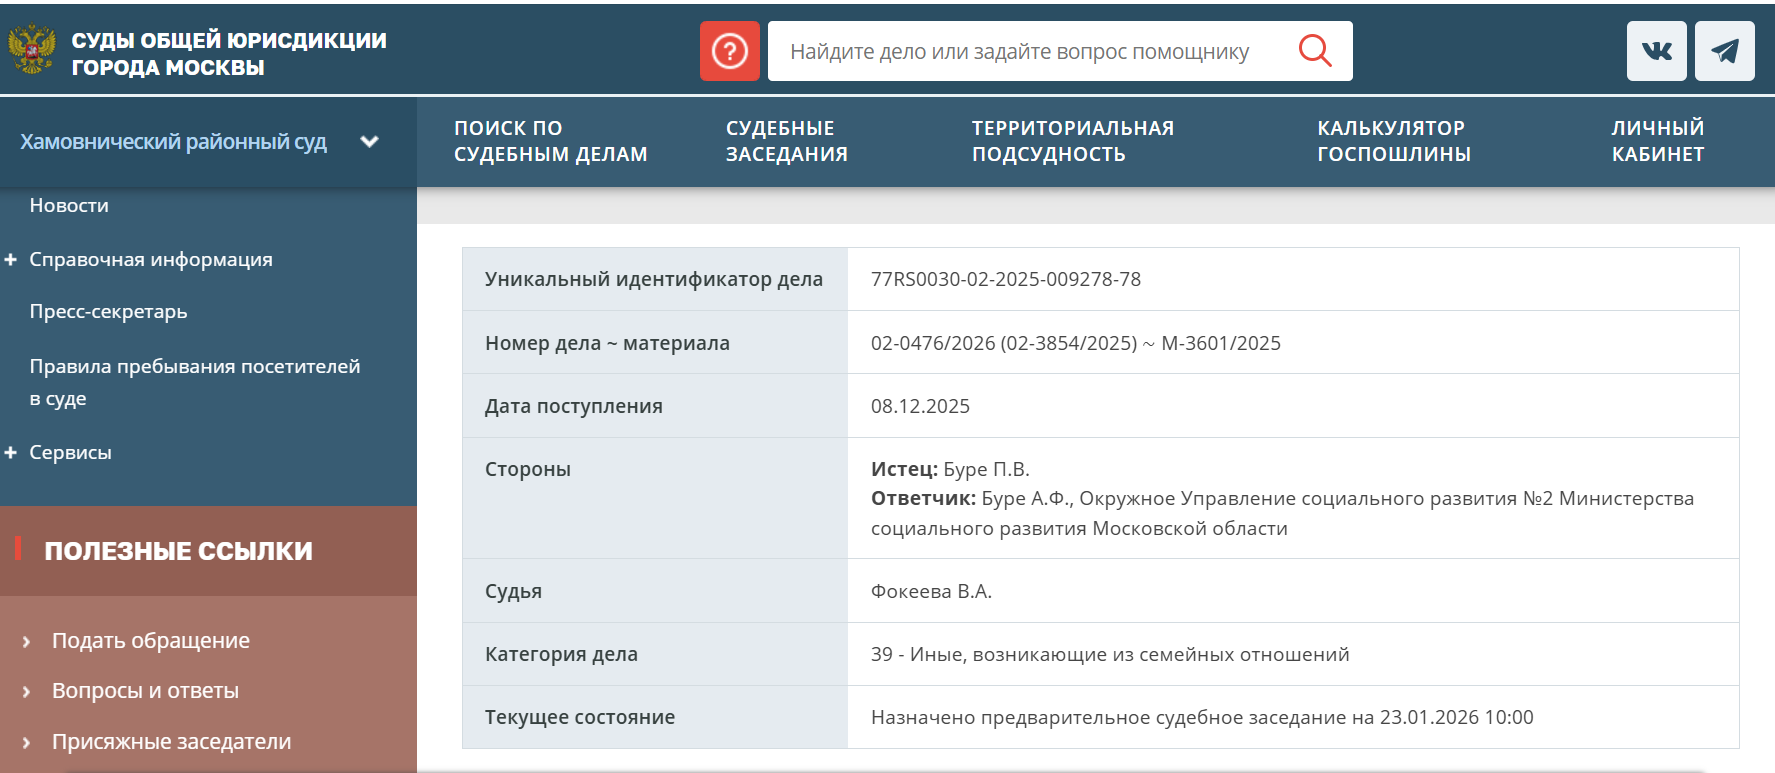
Task: Click the hearing status dated 23.01.2026 10:00
Action: click(1202, 717)
